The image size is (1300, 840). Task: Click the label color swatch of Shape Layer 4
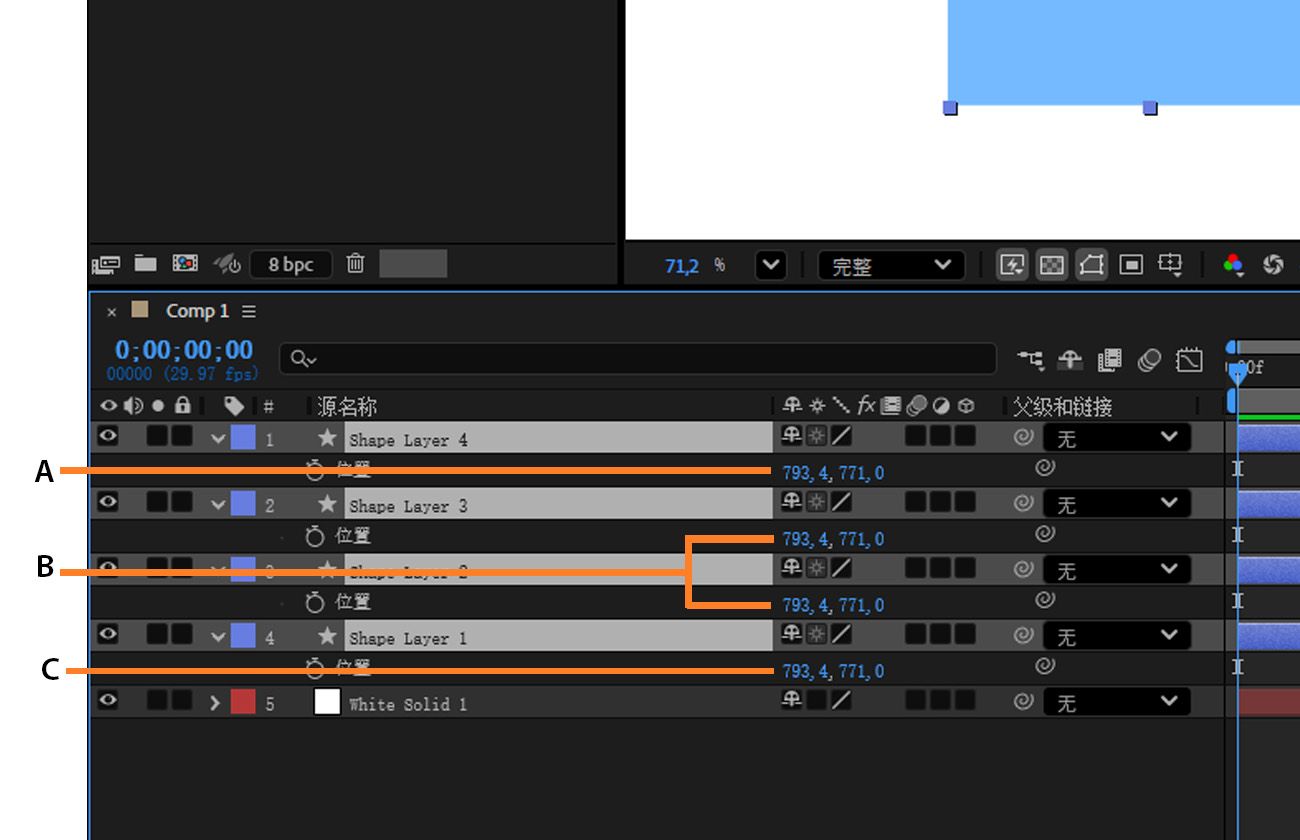point(243,437)
